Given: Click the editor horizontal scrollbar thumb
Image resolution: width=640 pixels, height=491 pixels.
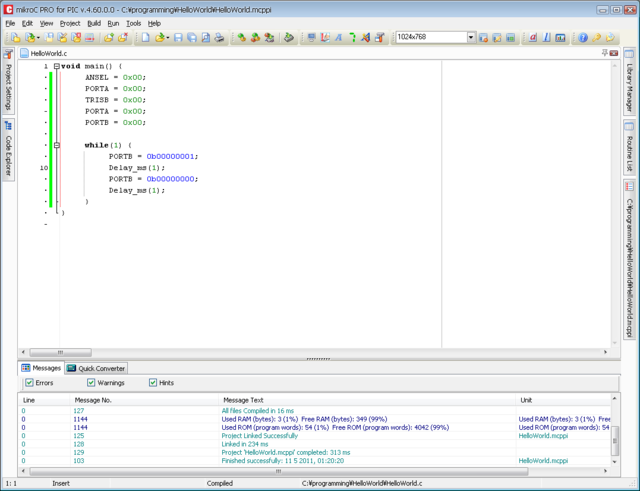Looking at the screenshot, I should point(60,352).
